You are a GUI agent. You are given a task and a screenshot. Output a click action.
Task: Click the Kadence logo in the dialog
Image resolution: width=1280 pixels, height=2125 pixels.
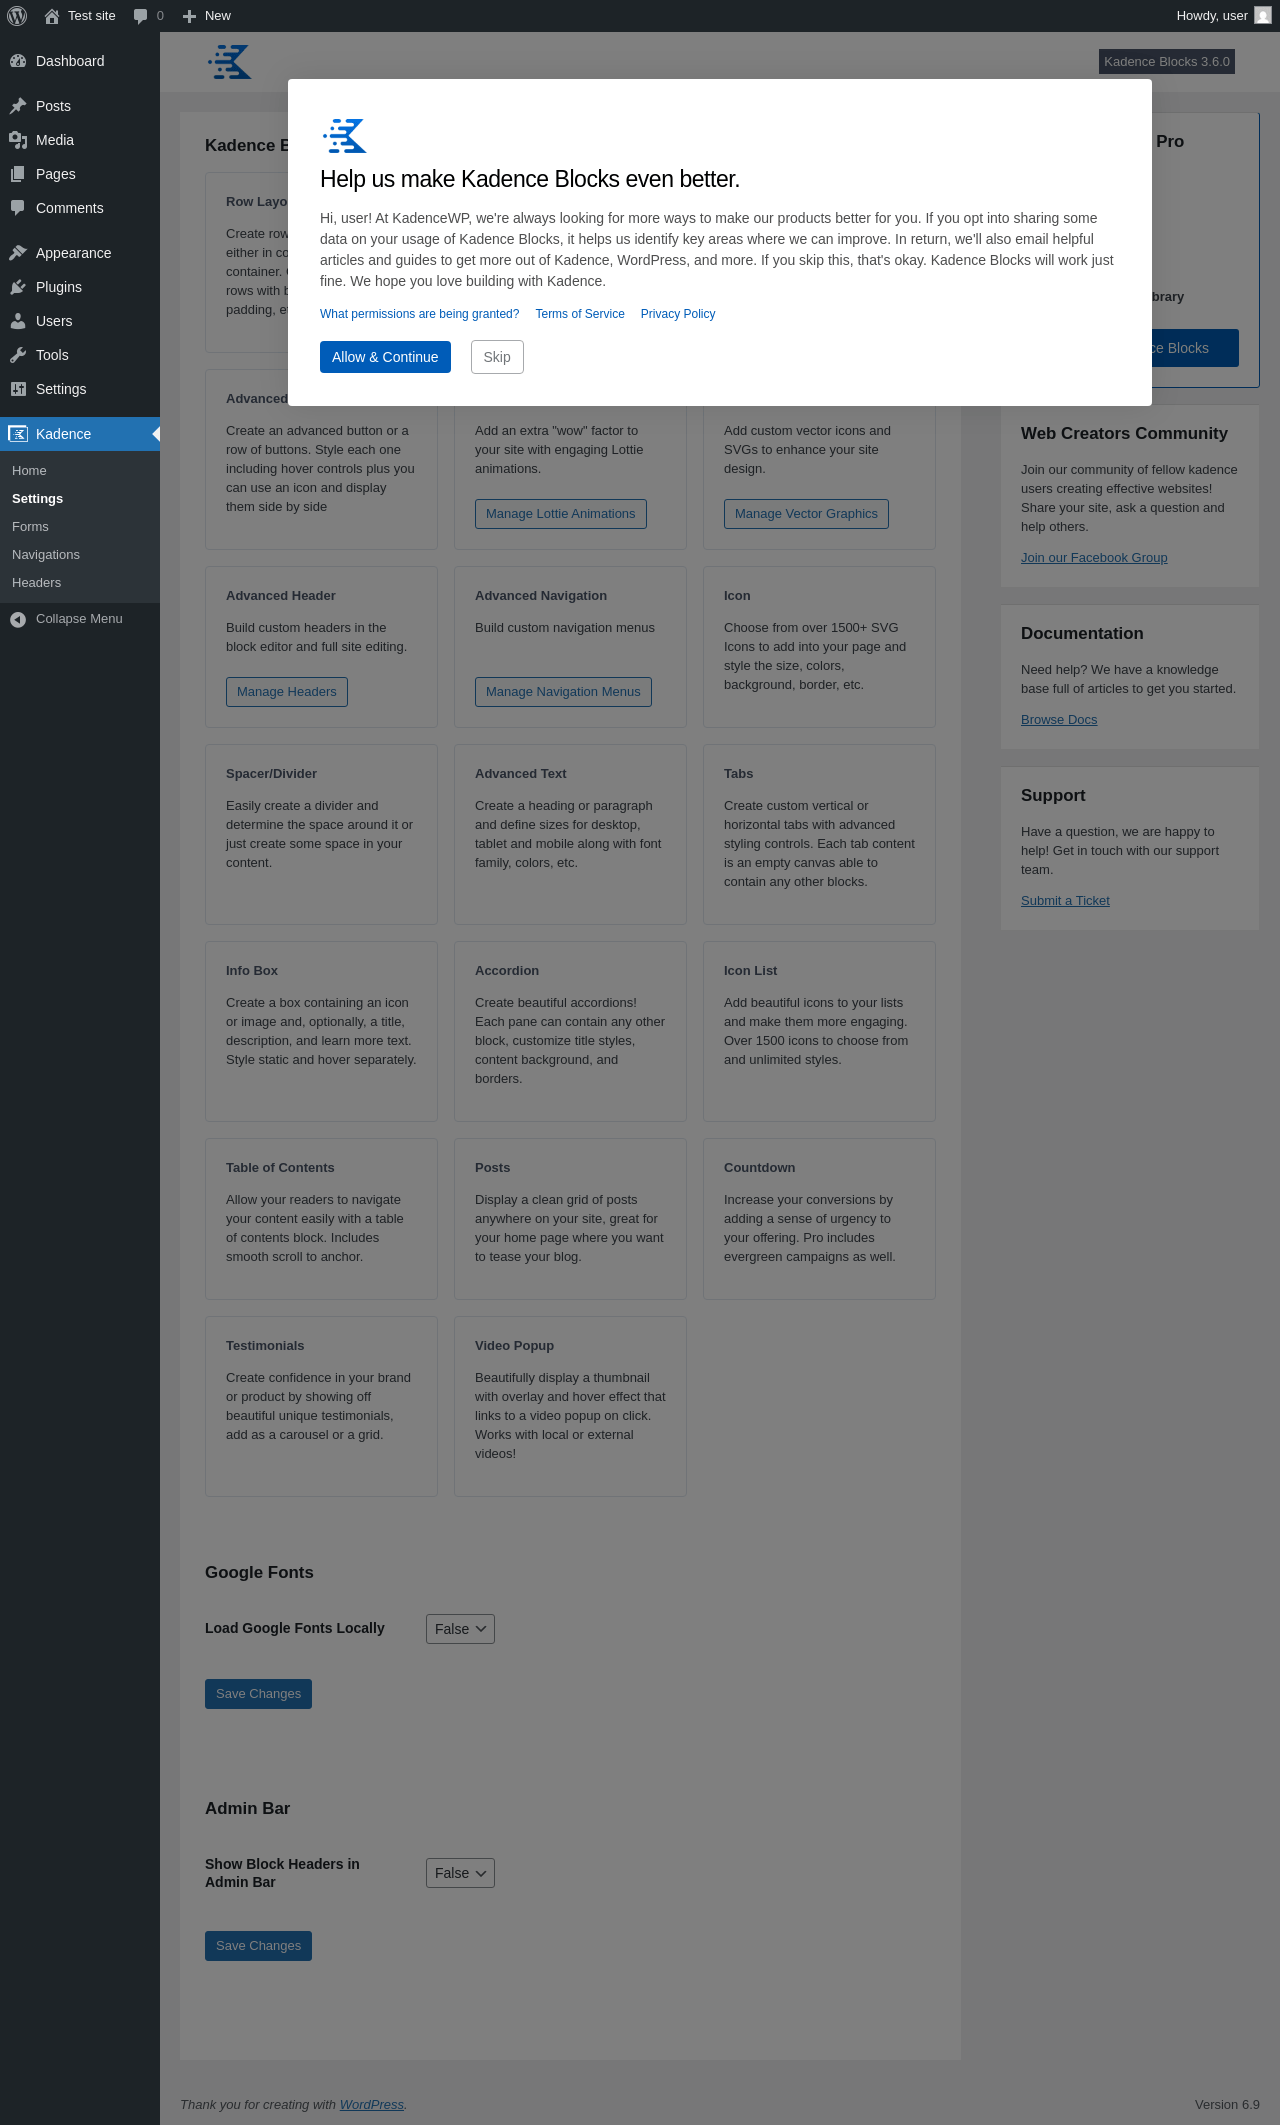(345, 135)
